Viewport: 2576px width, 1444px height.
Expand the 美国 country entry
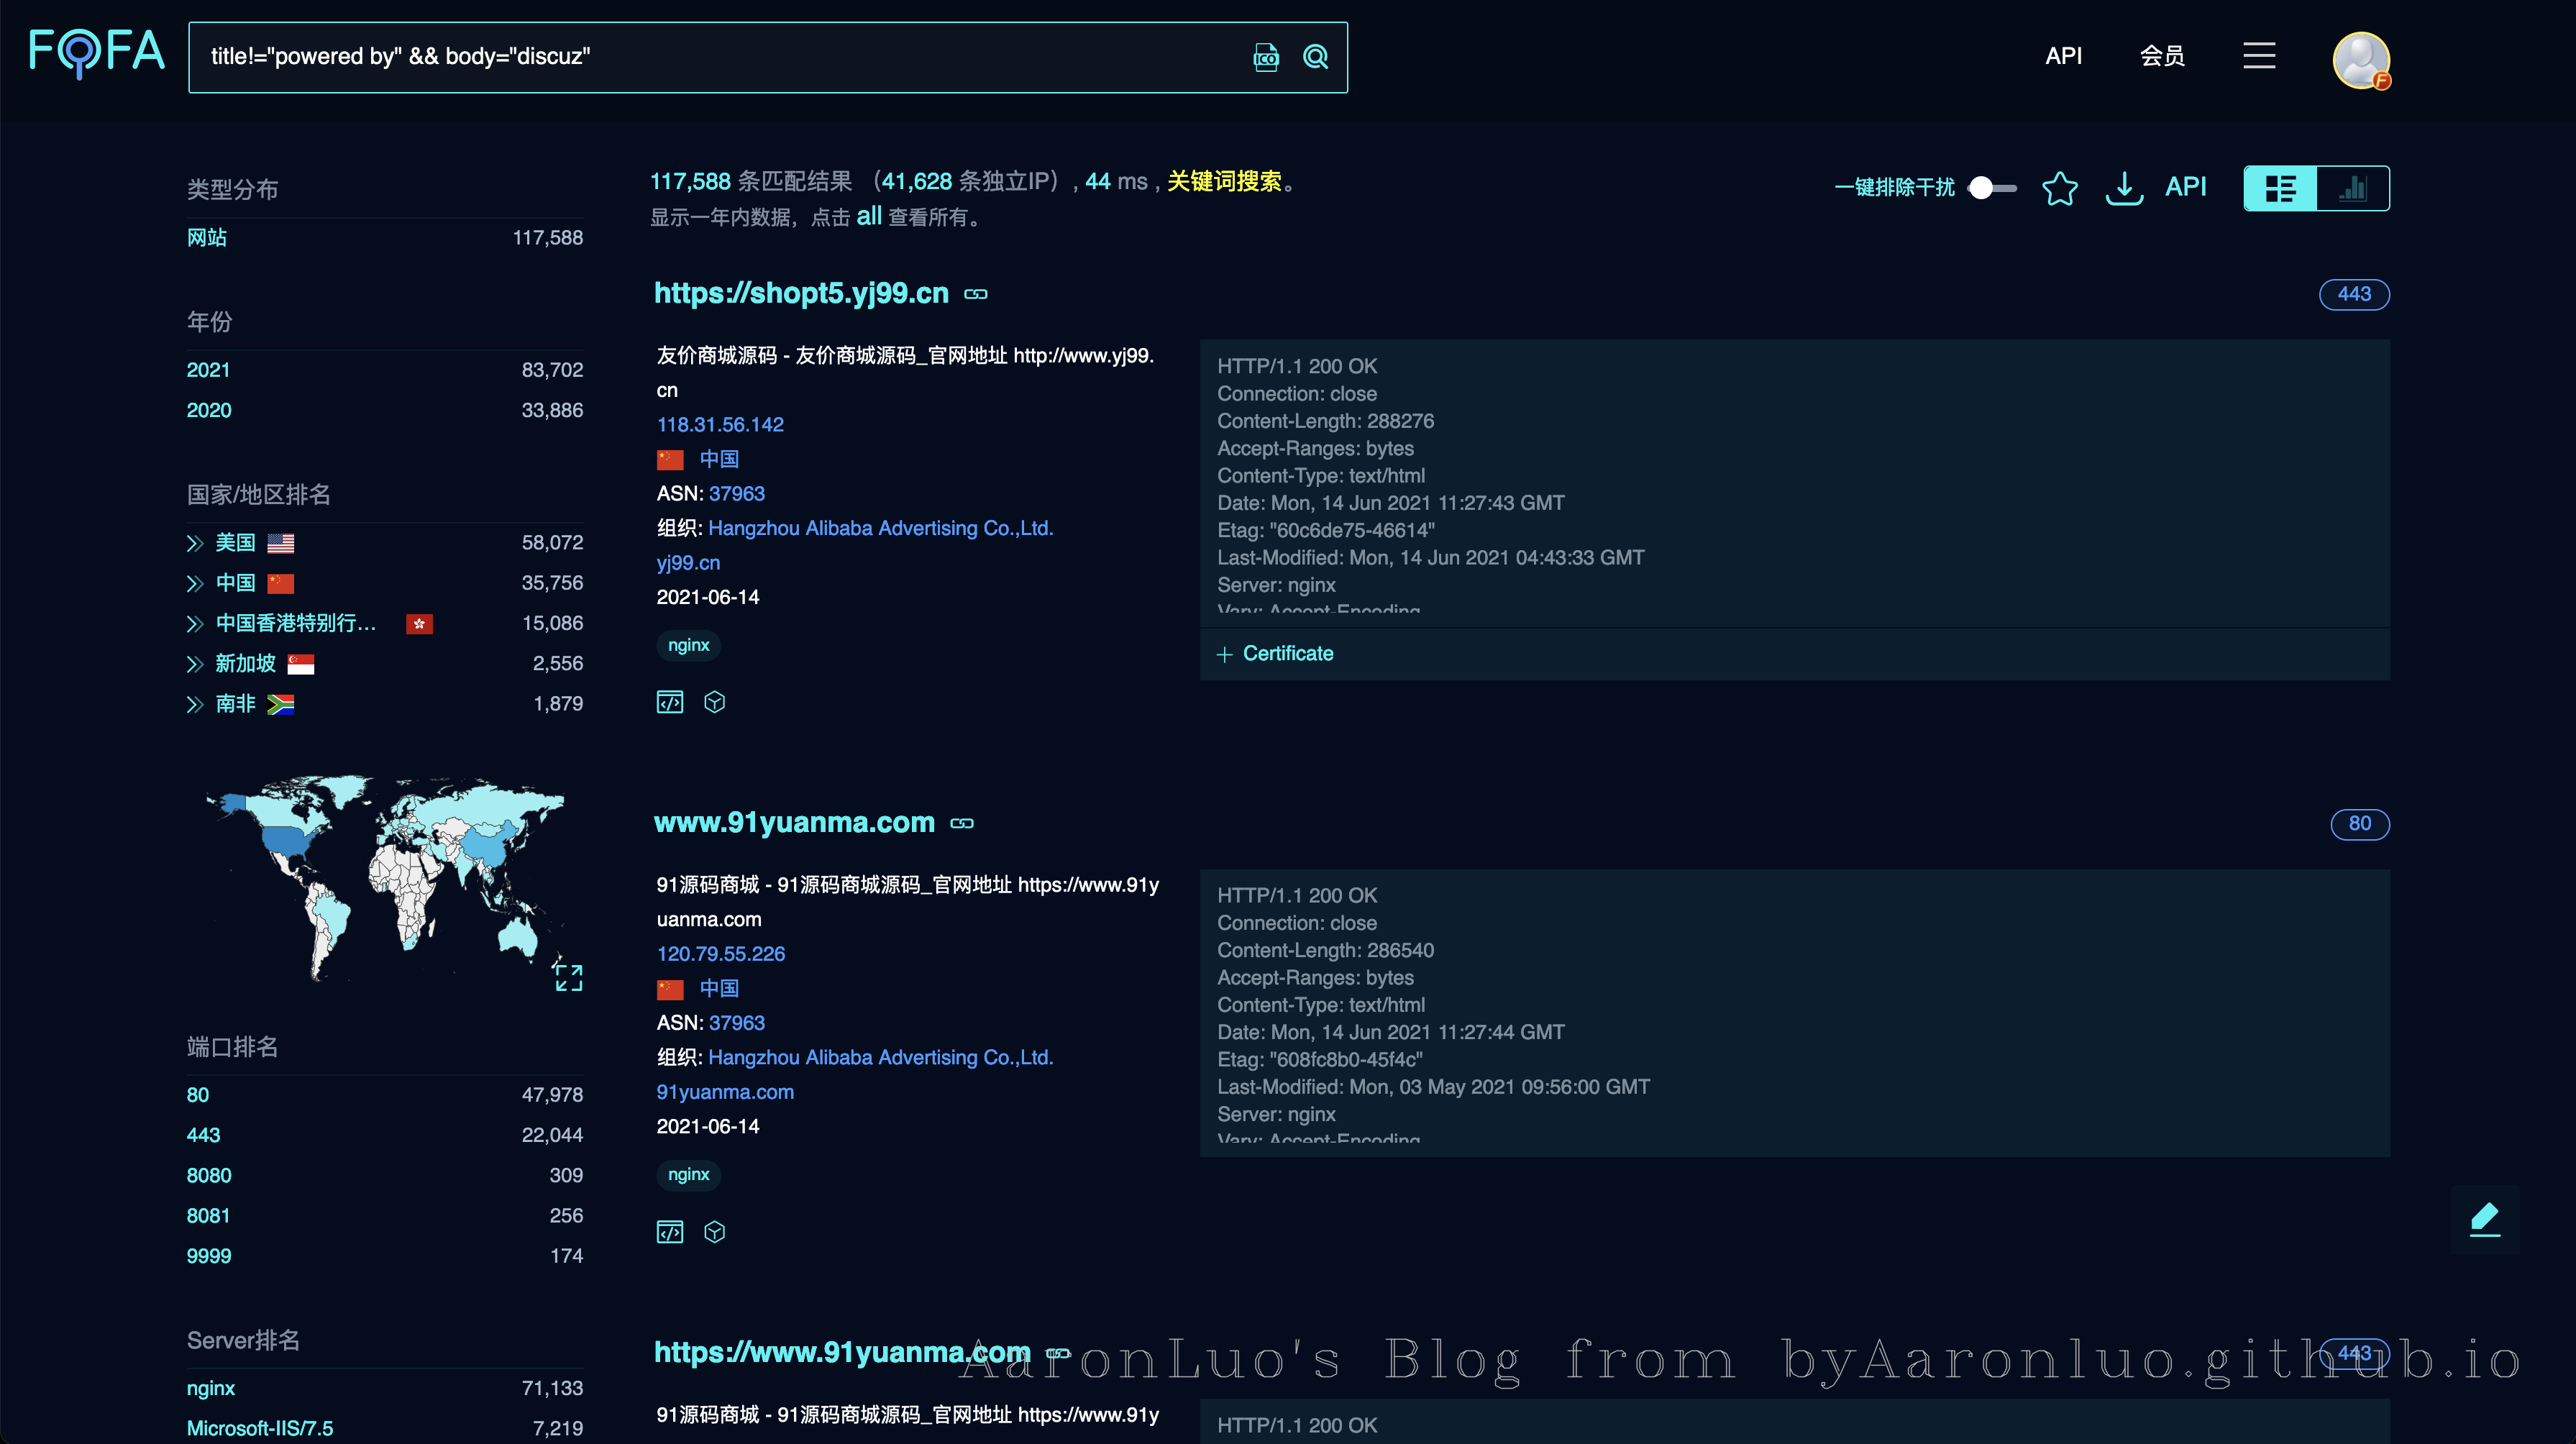pos(195,543)
